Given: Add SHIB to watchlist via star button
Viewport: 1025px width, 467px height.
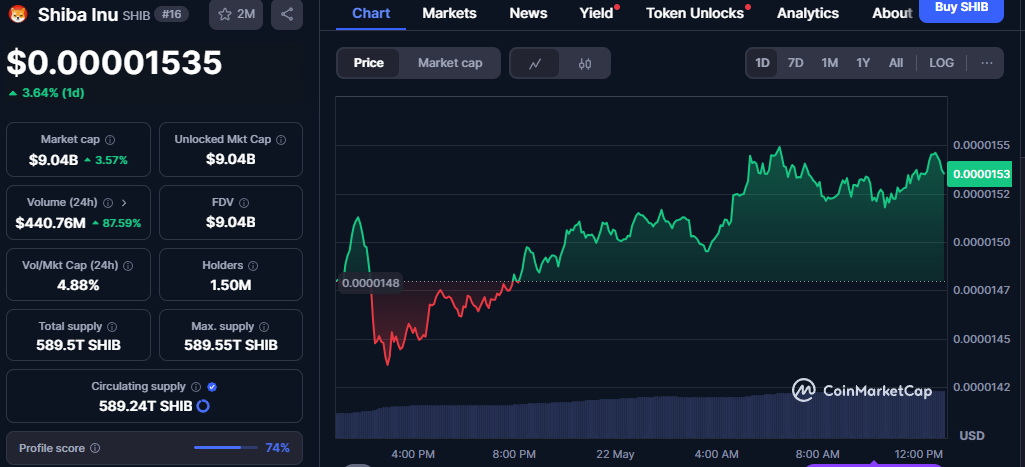Looking at the screenshot, I should click(x=236, y=14).
